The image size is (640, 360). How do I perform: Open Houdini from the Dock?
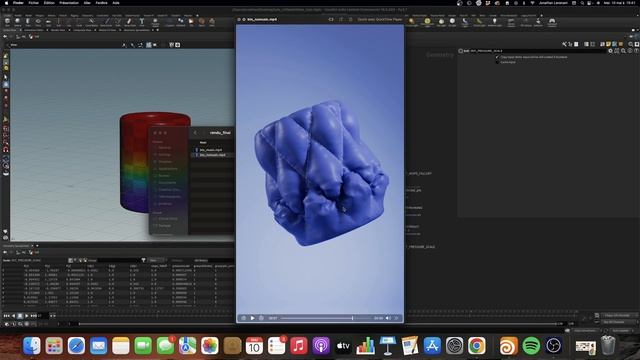pos(508,347)
